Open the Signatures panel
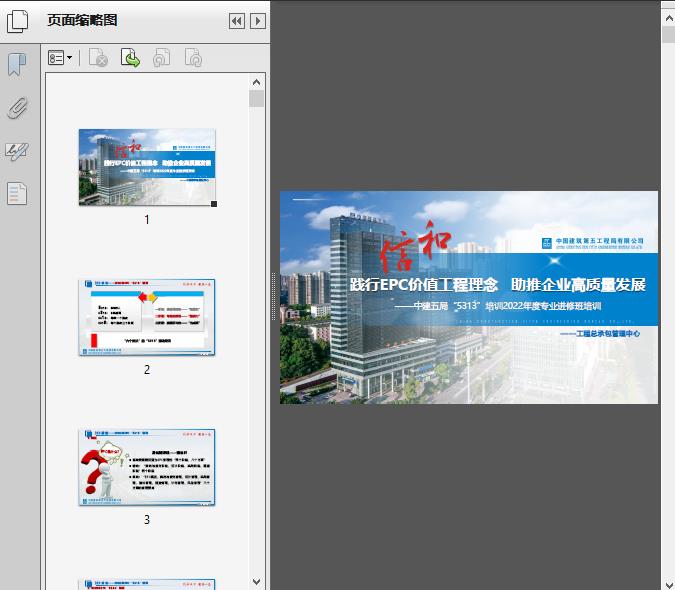This screenshot has height=590, width=675. point(17,151)
